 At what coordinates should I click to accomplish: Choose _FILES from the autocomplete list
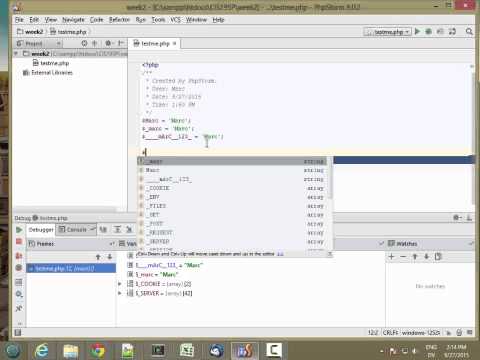(x=232, y=206)
